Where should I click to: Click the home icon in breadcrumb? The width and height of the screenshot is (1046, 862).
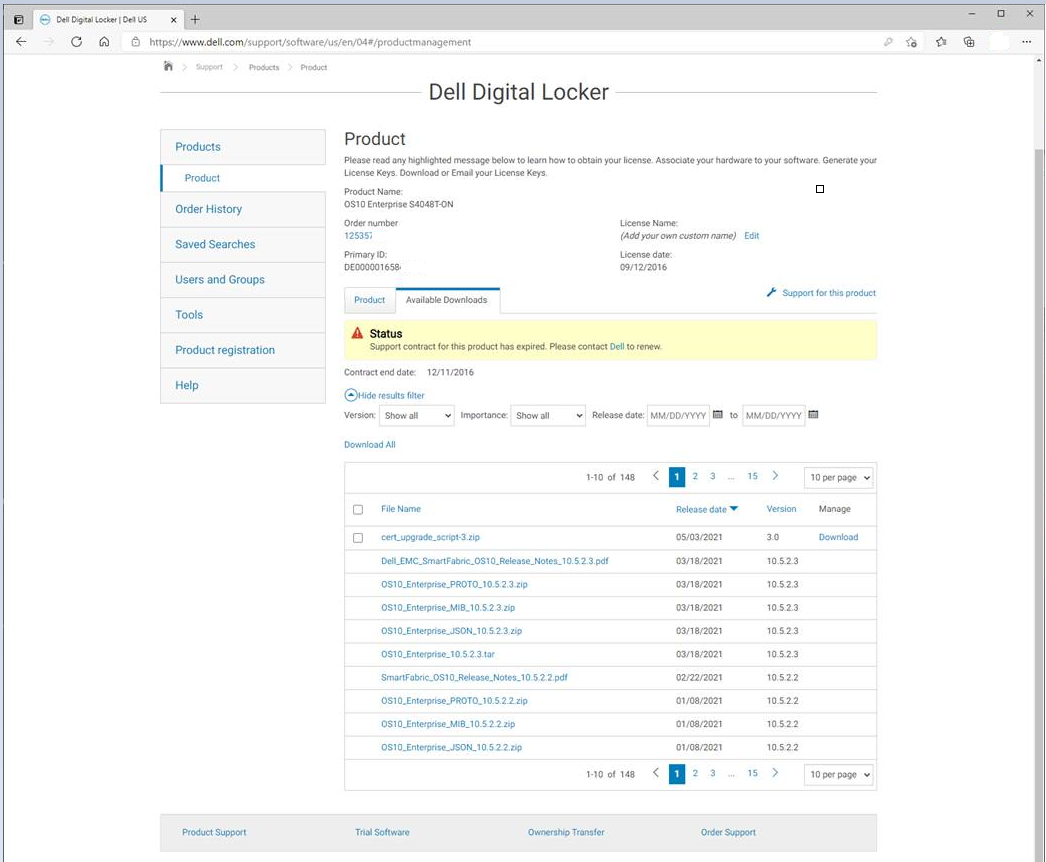(168, 66)
